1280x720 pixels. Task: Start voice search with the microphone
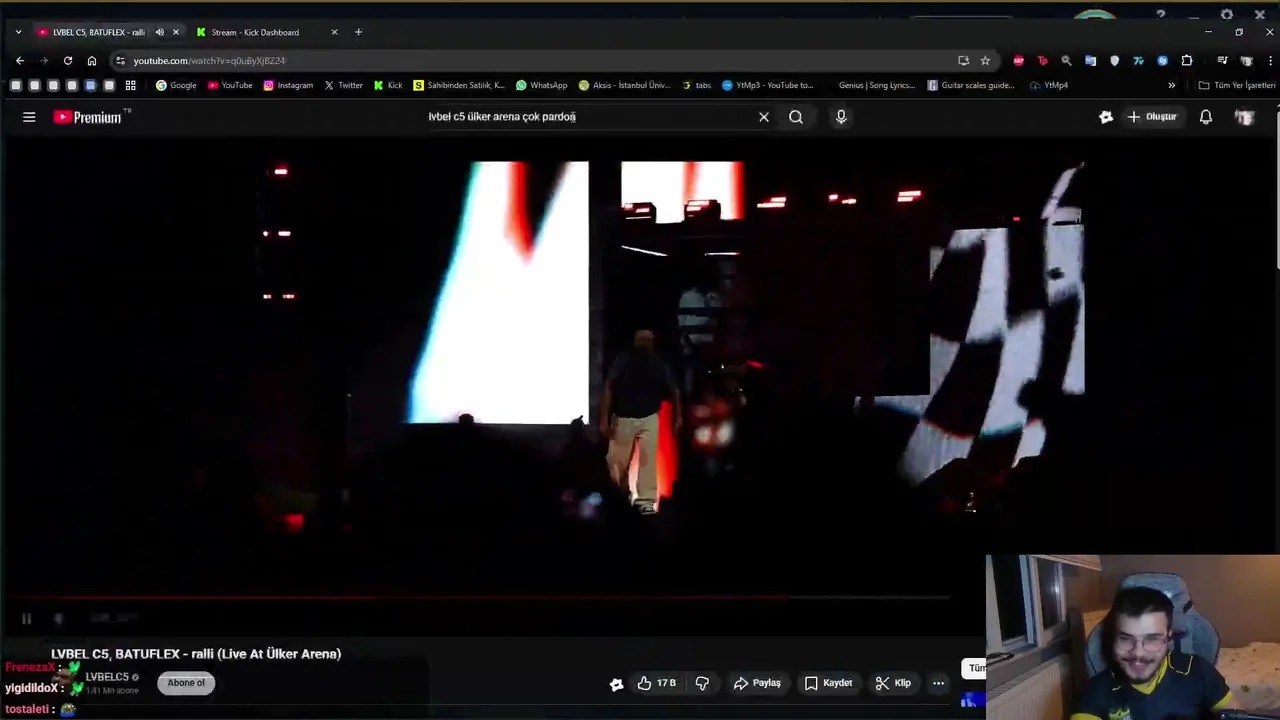pos(841,117)
